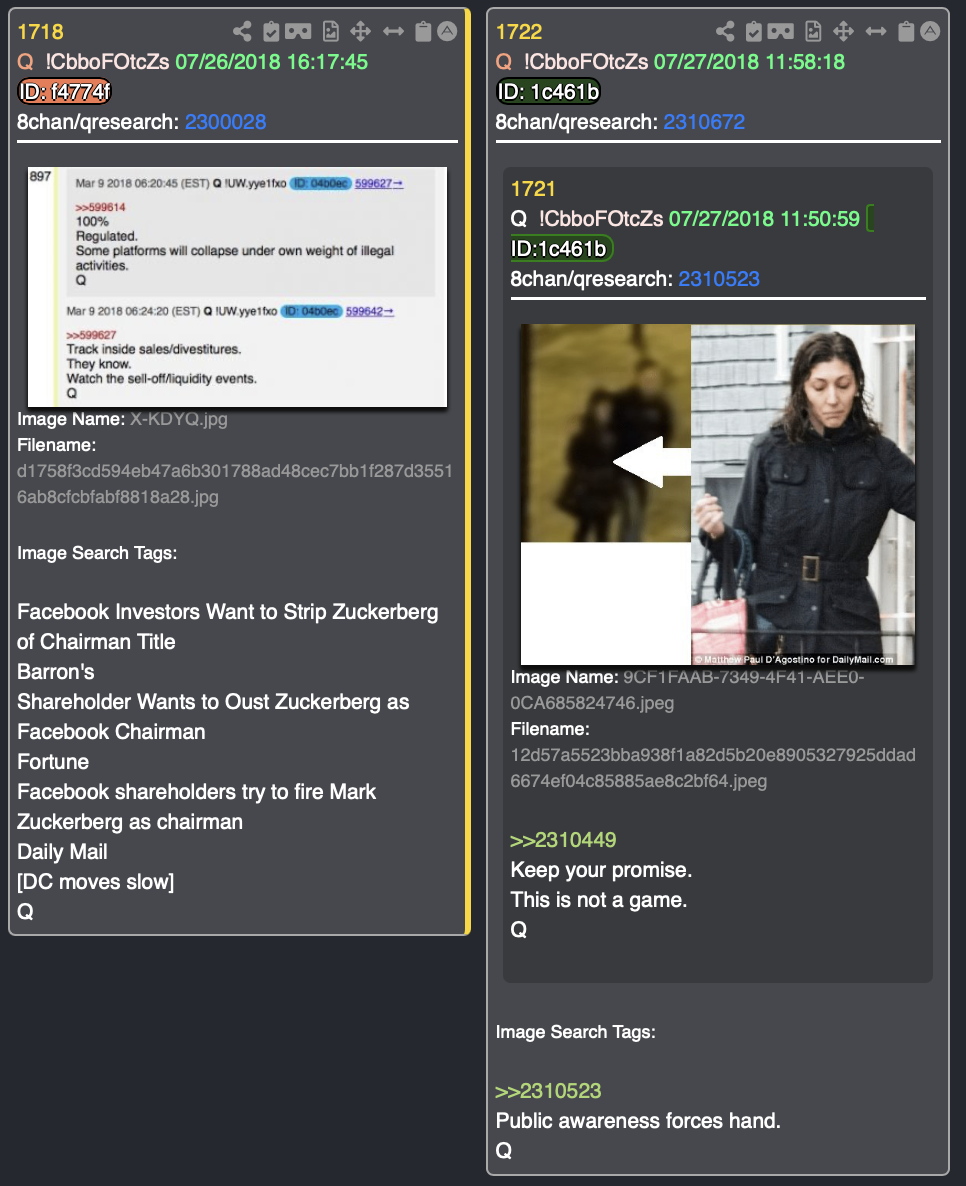Viewport: 966px width, 1186px height.
Task: Click the Image Search Tags label in post 1722
Action: 576,1032
